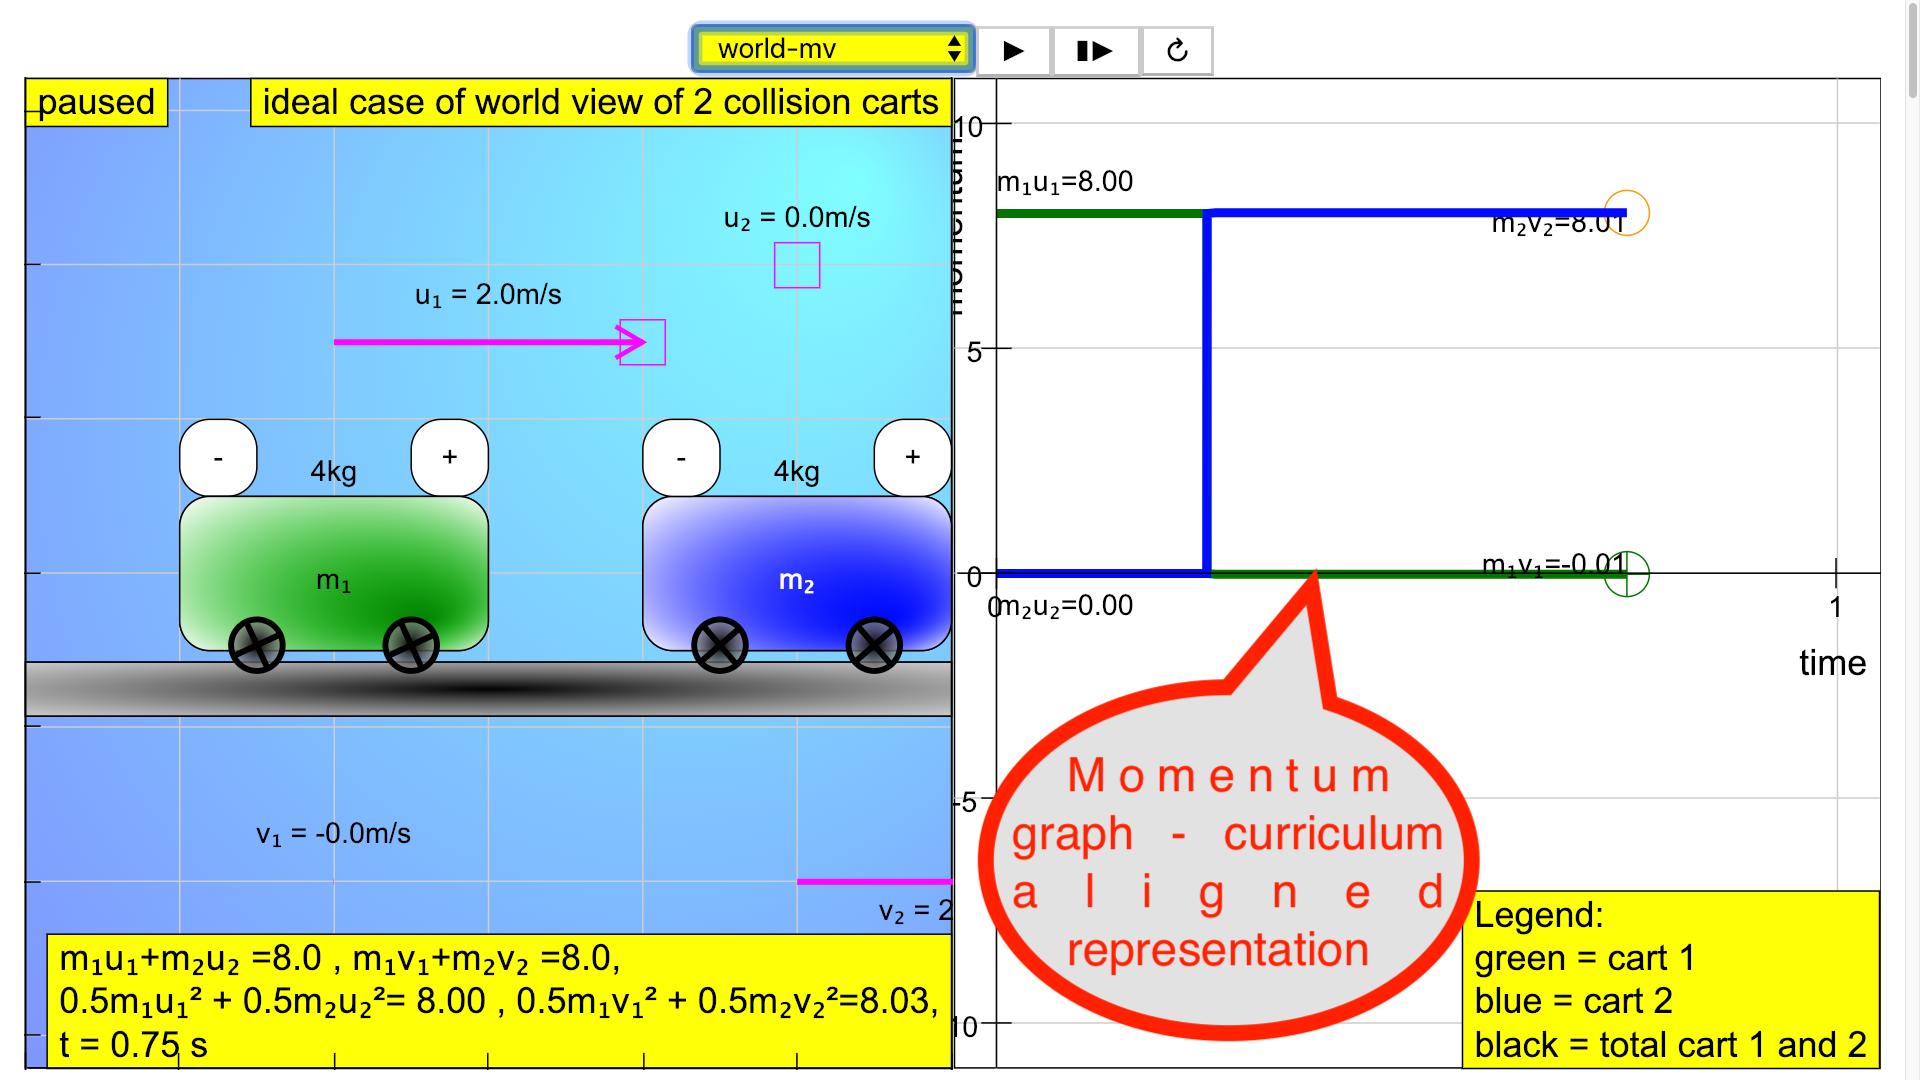Click the 'ideal case of world view' title
Image resolution: width=1920 pixels, height=1080 pixels.
[x=600, y=102]
